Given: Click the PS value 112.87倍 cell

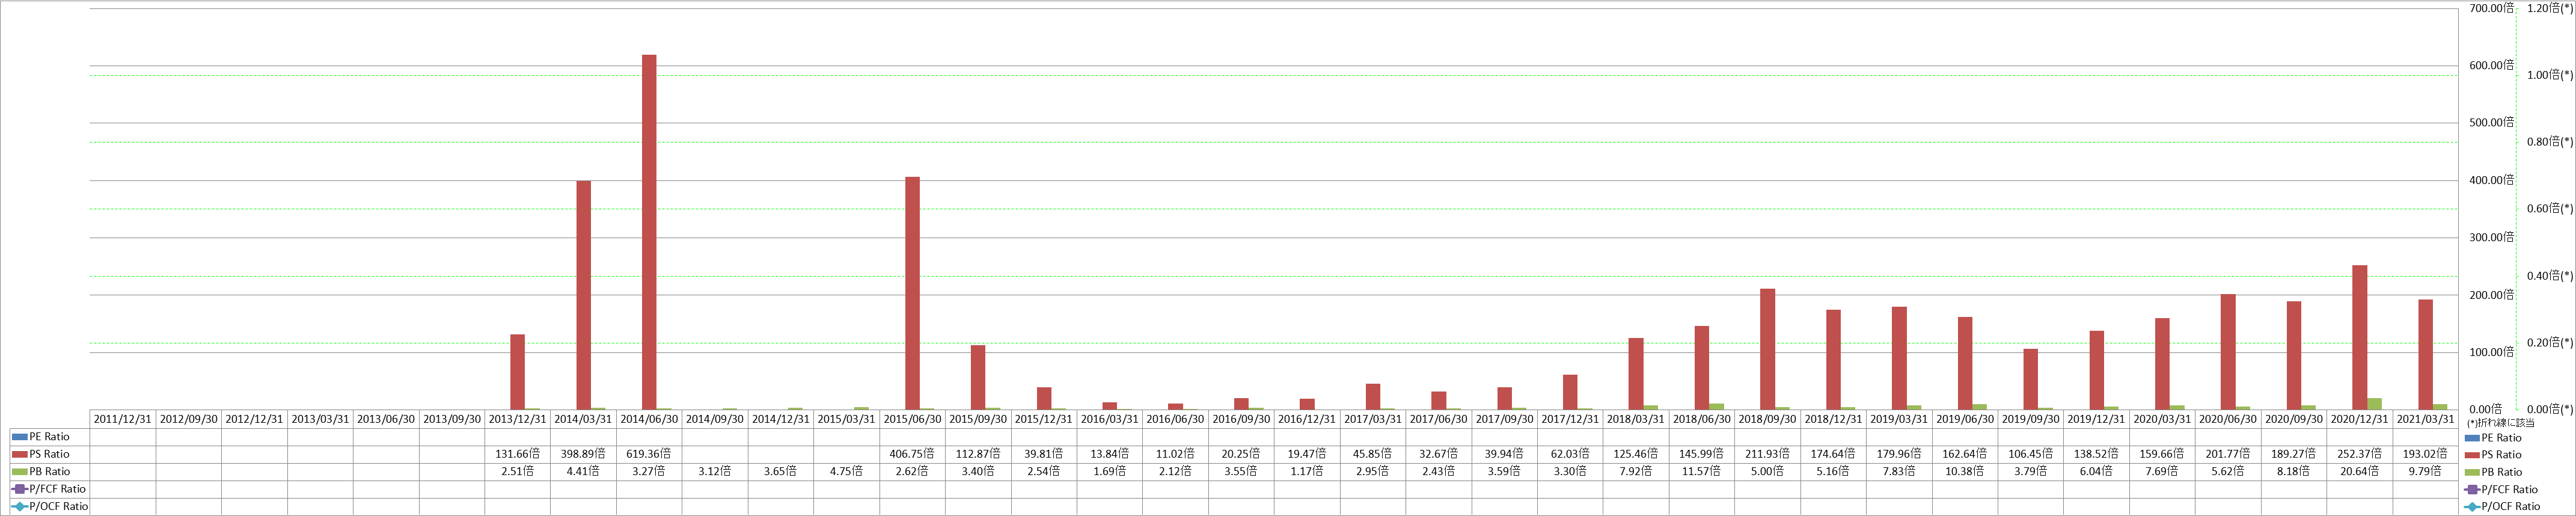Looking at the screenshot, I should (x=978, y=454).
